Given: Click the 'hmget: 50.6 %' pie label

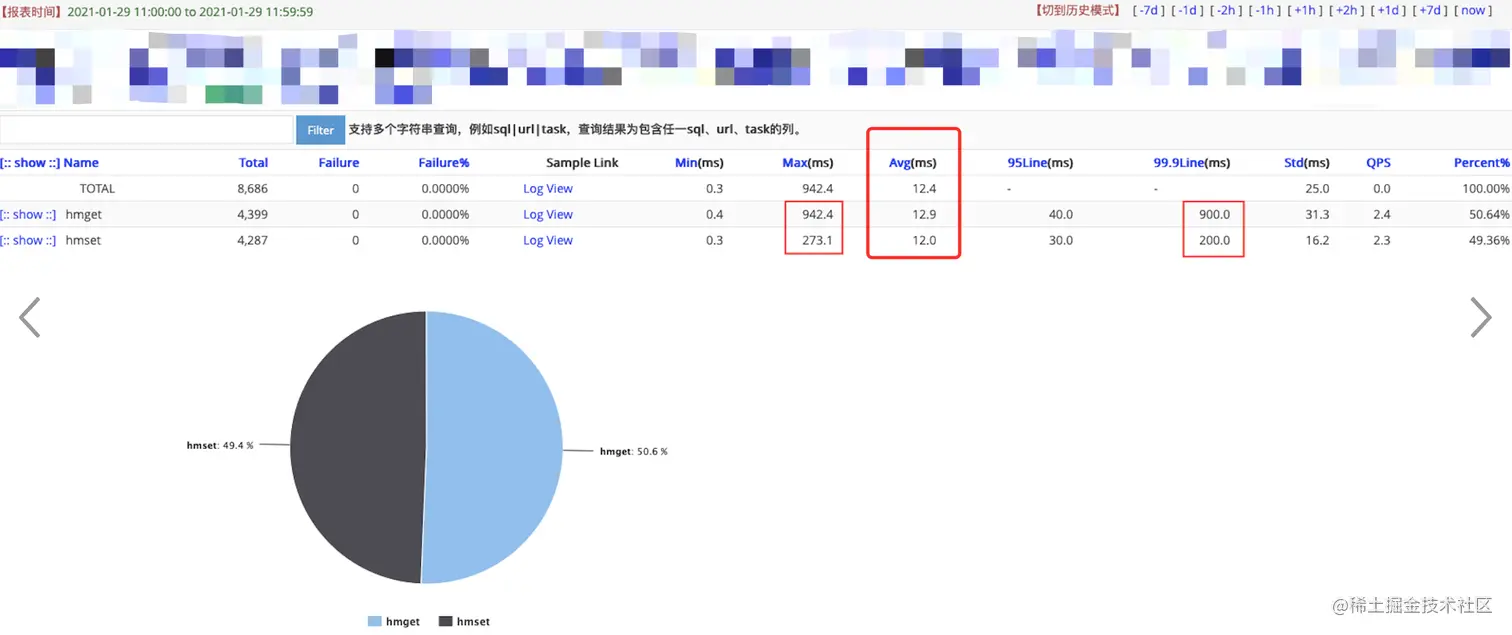Looking at the screenshot, I should [x=633, y=452].
